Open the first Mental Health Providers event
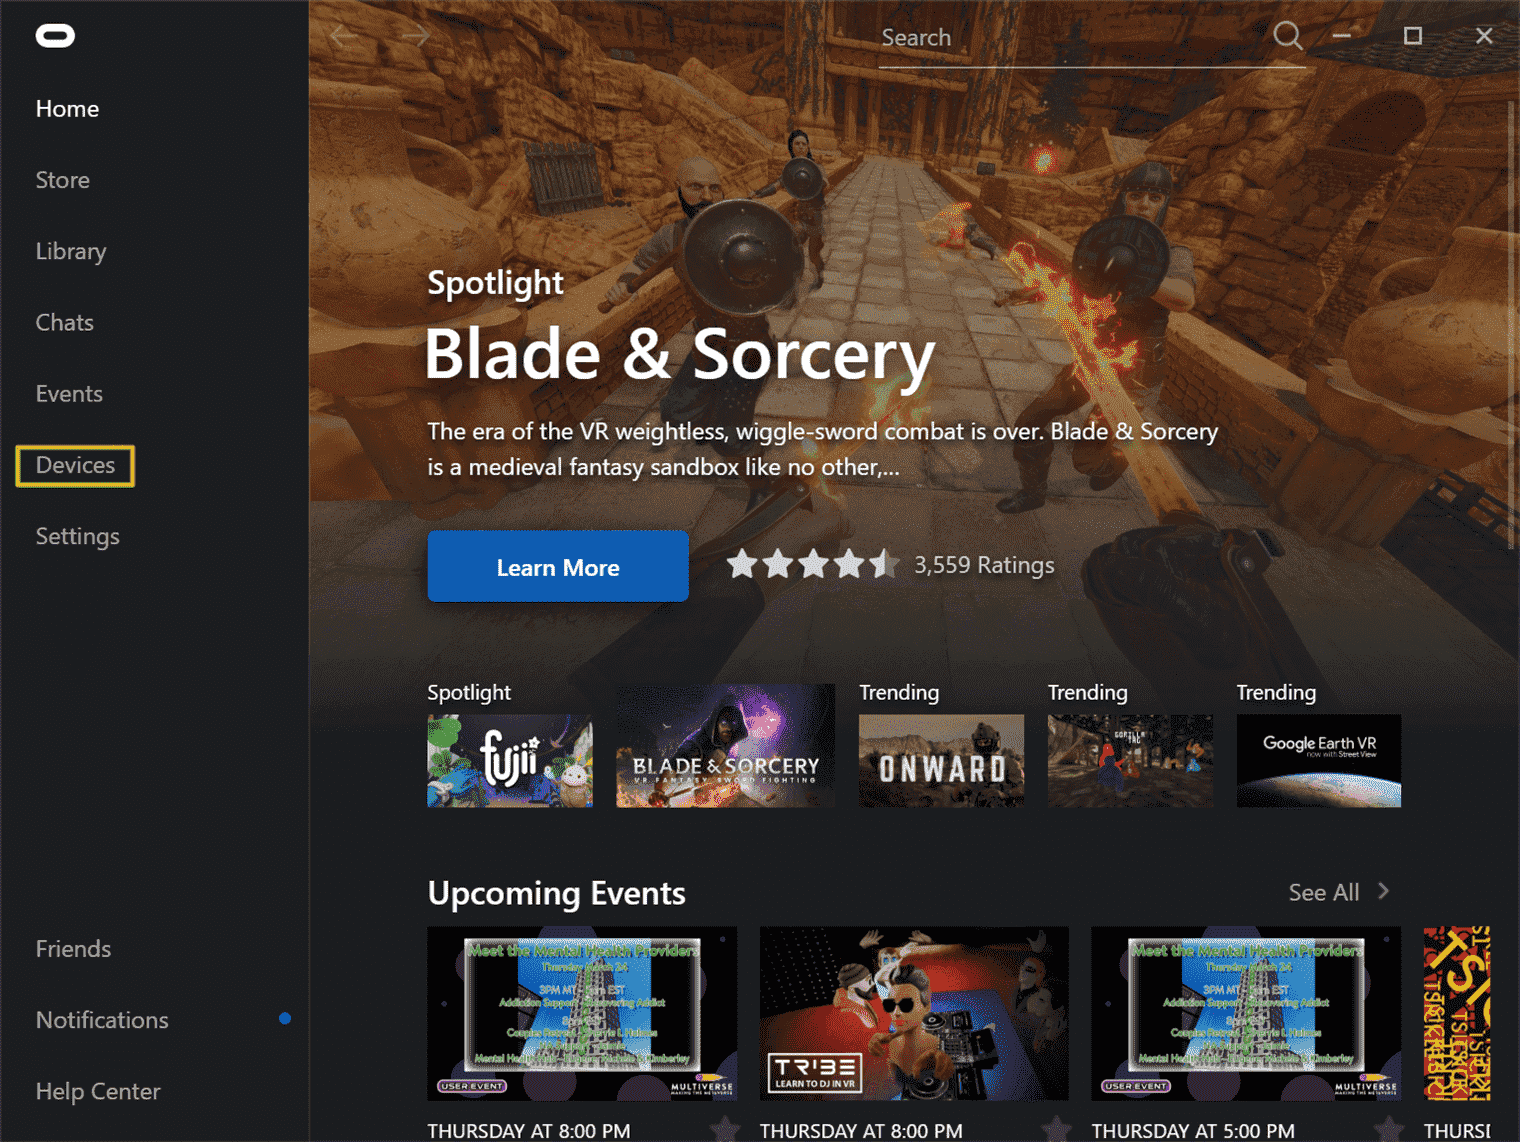This screenshot has height=1142, width=1520. coord(582,1013)
